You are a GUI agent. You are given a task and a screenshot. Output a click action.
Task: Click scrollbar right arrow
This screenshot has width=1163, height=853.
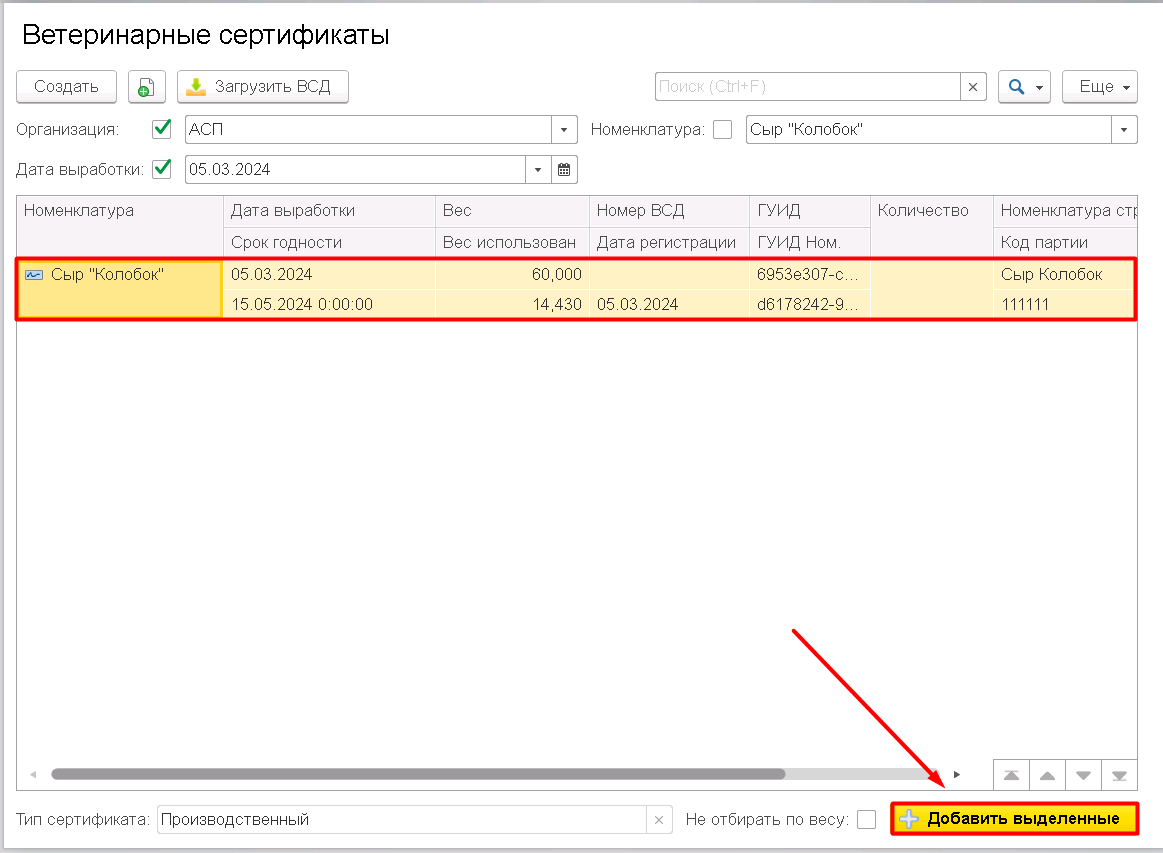(x=957, y=774)
